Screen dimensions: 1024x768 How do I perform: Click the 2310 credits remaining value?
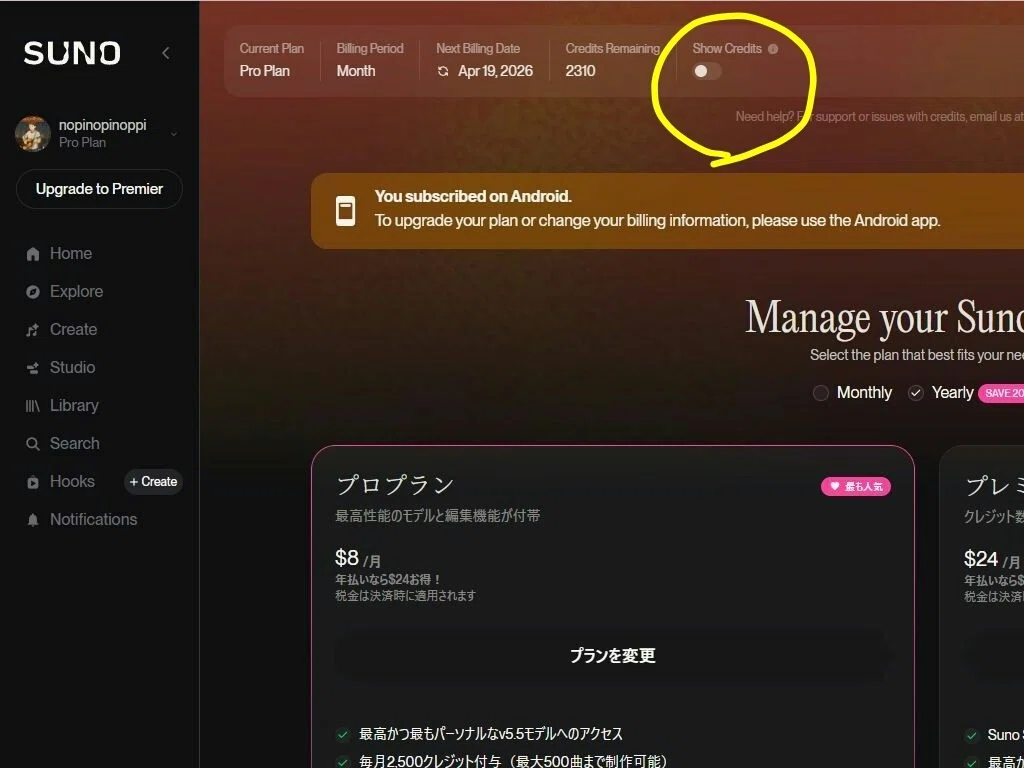pyautogui.click(x=580, y=71)
